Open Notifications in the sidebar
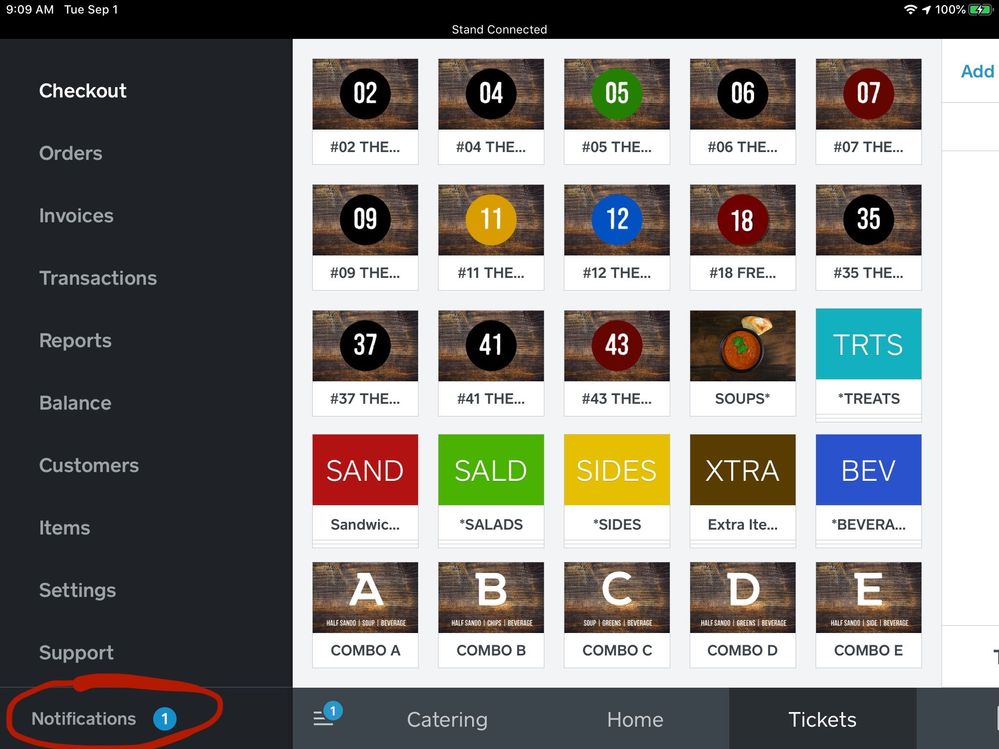Viewport: 999px width, 749px height. (x=84, y=718)
